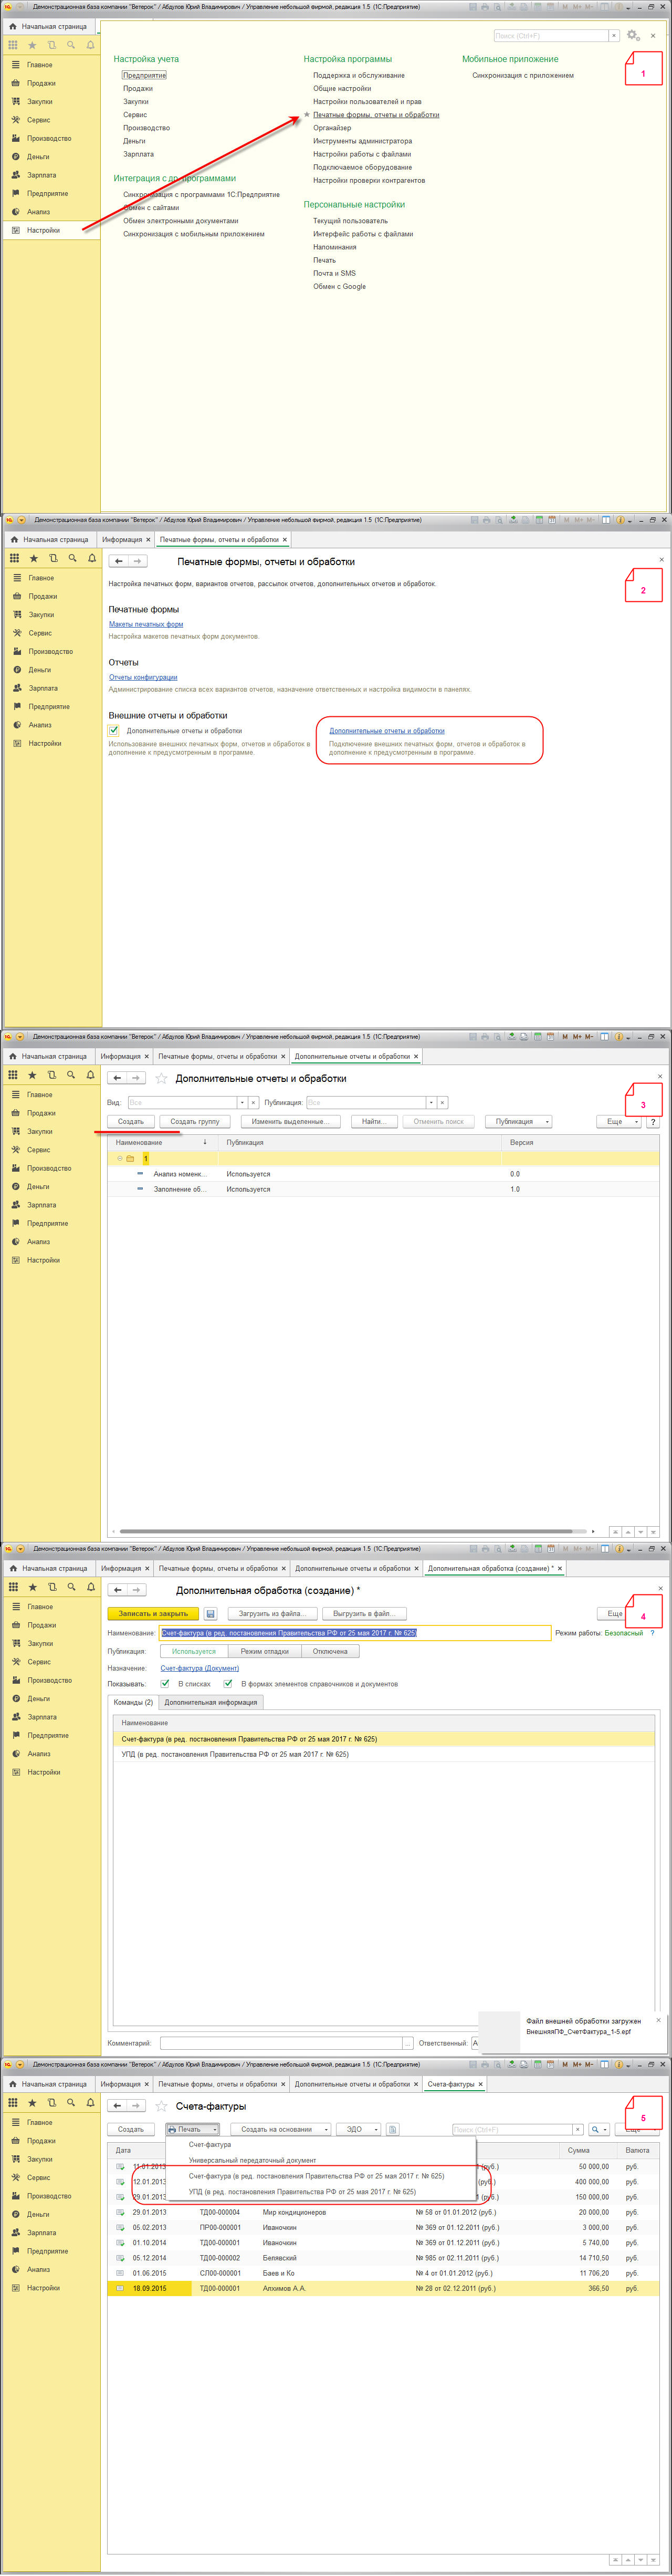Screen dimensions: 672x2576
Task: Open the Отчеты конфигурации link
Action: coord(143,677)
